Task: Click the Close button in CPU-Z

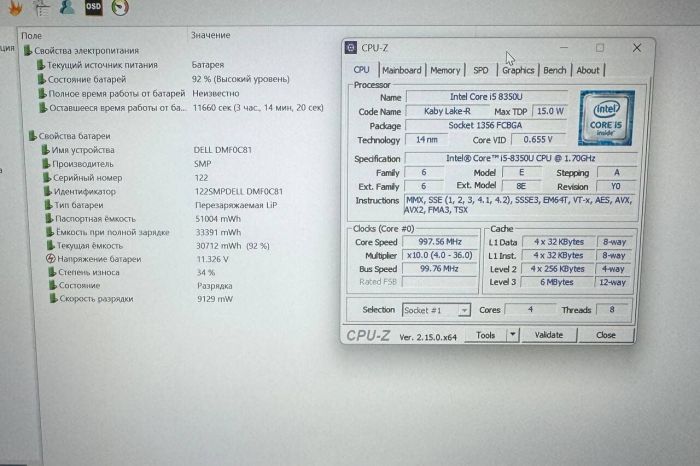Action: pyautogui.click(x=605, y=336)
